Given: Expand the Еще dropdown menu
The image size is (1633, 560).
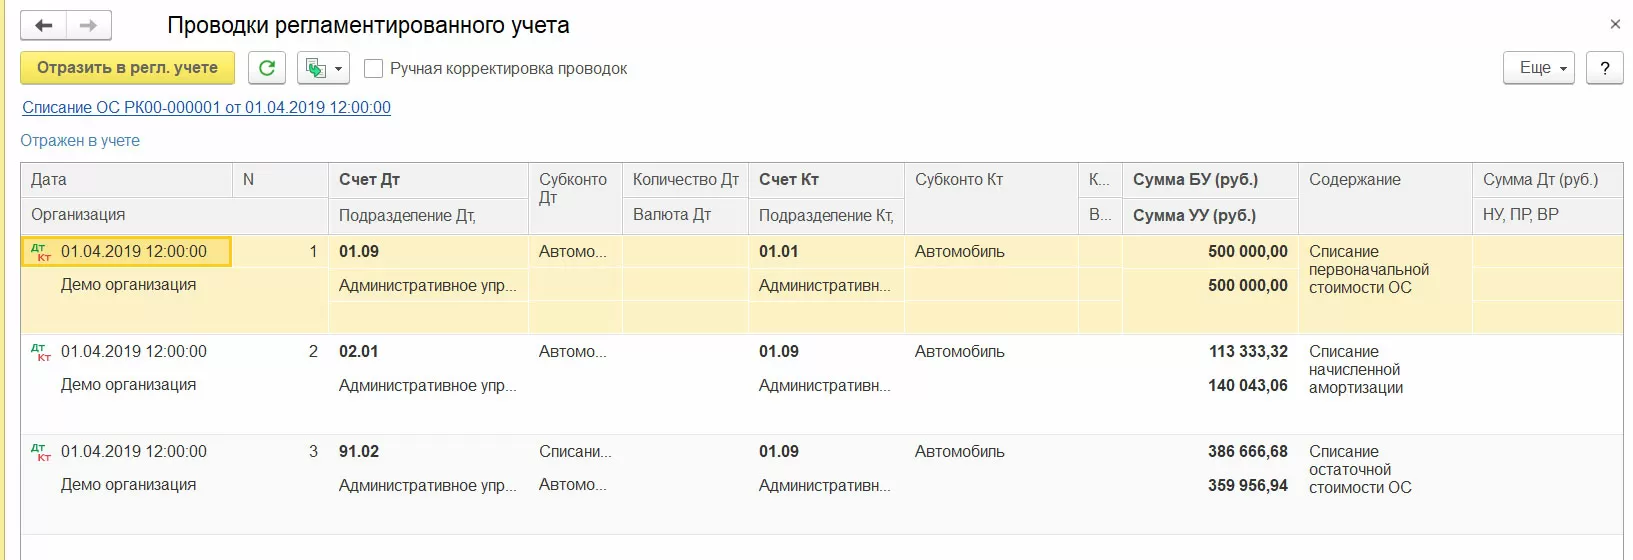Looking at the screenshot, I should [x=1539, y=68].
